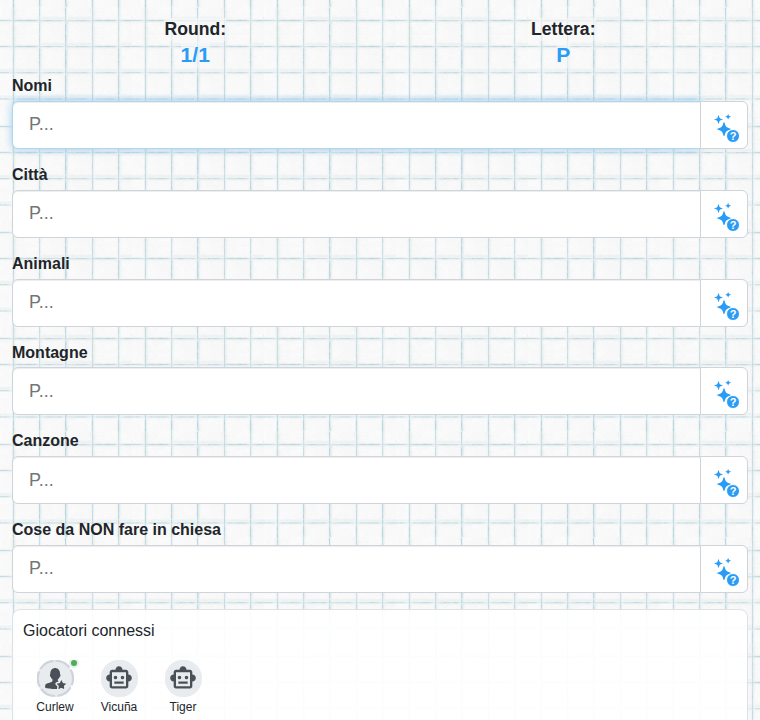Viewport: 760px width, 720px height.
Task: Click the hint icon for Cose da NON fare in chiesa
Action: pyautogui.click(x=724, y=570)
